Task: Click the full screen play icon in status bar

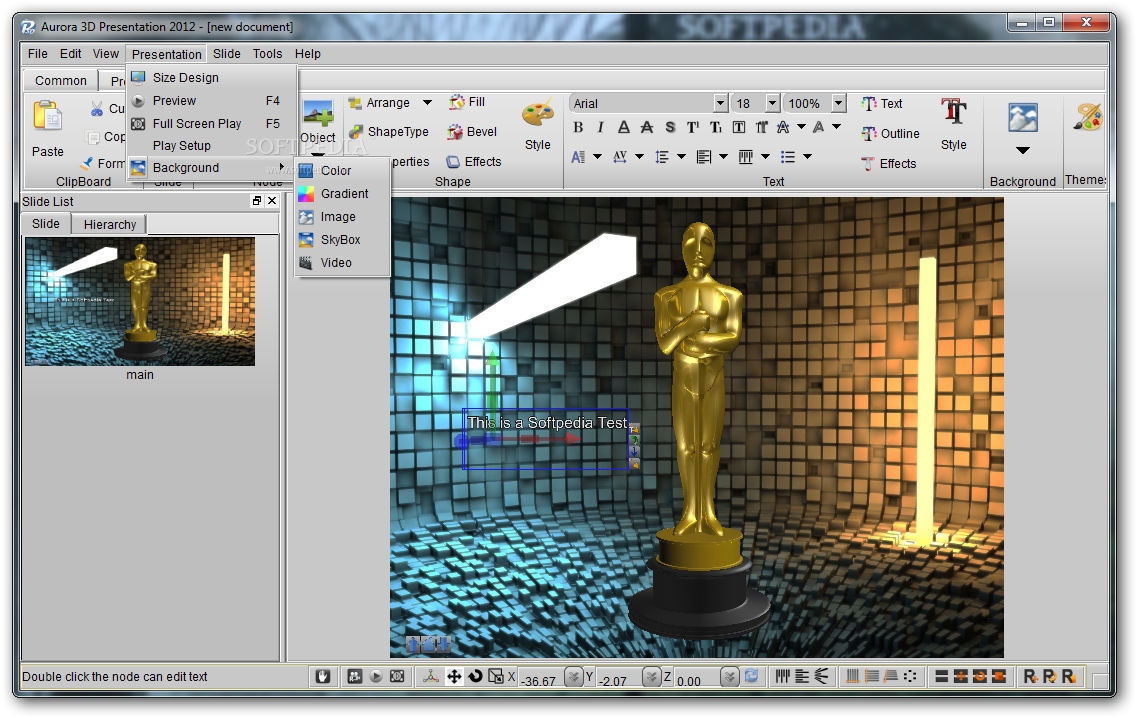Action: coord(397,677)
